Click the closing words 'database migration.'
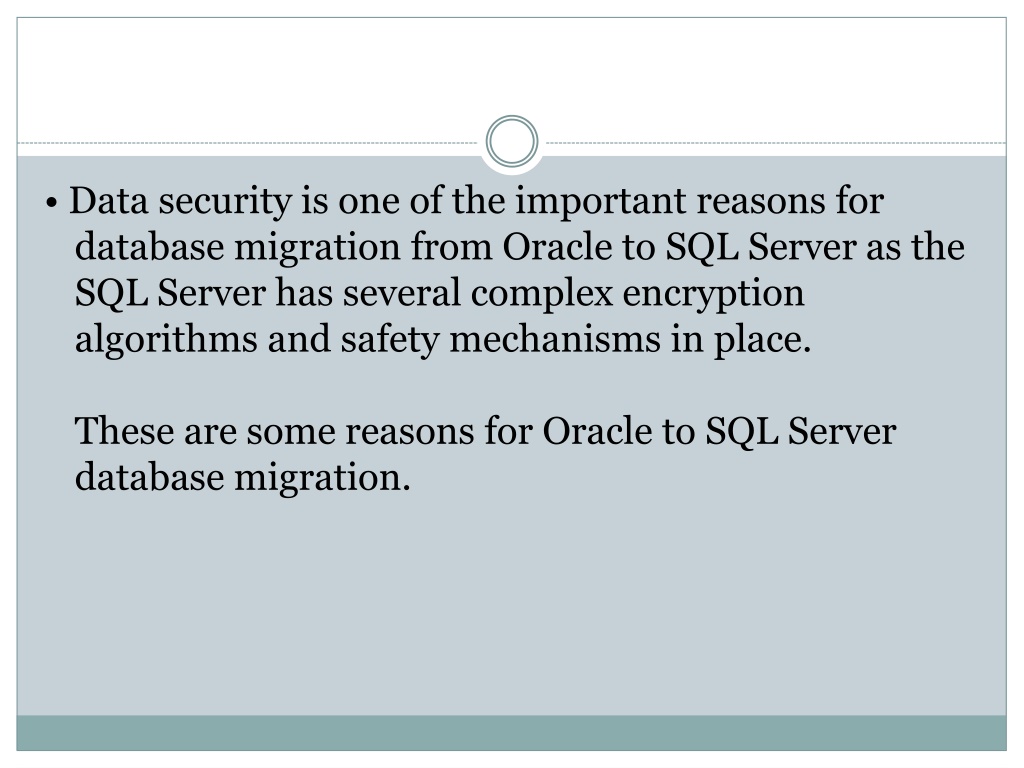The height and width of the screenshot is (768, 1024). coord(242,479)
